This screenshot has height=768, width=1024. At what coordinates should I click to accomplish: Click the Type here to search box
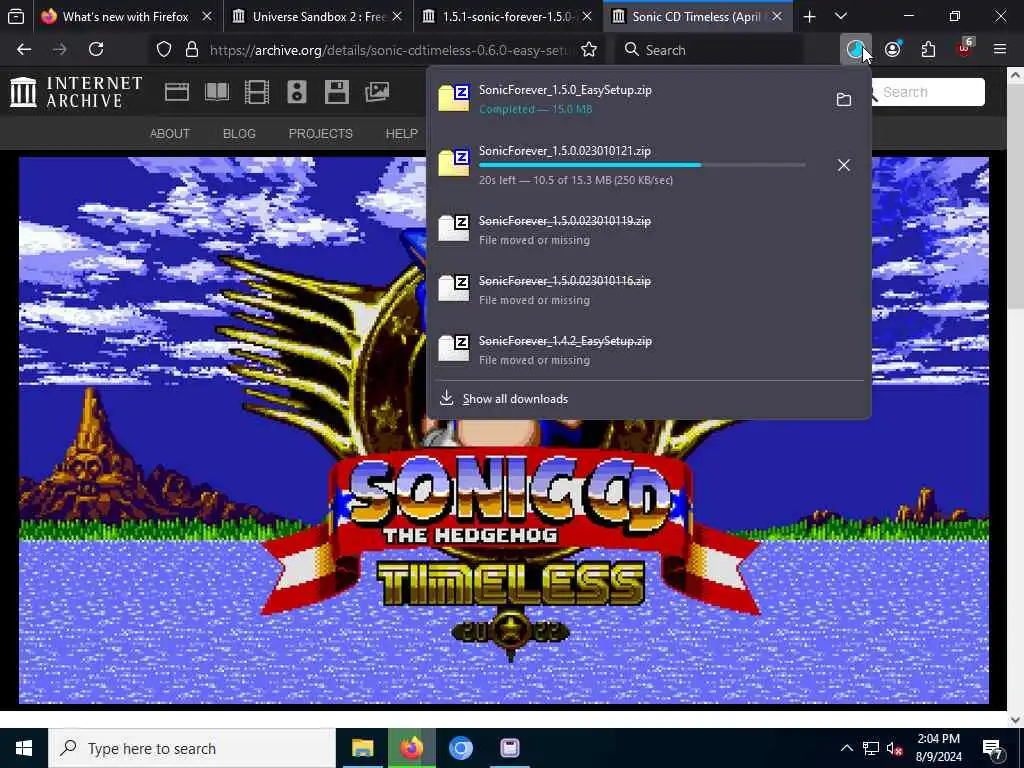(x=191, y=748)
